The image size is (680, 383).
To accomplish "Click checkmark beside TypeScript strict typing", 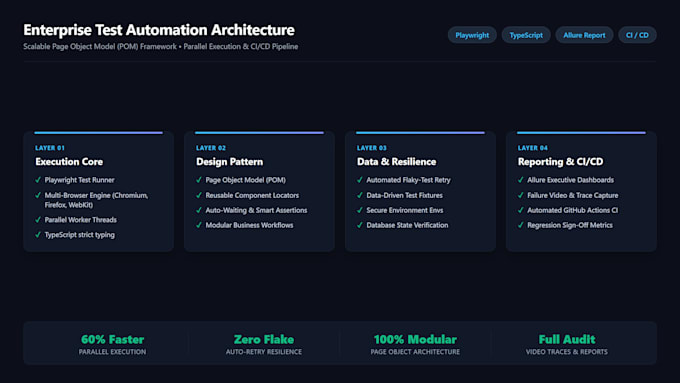I will 38,234.
